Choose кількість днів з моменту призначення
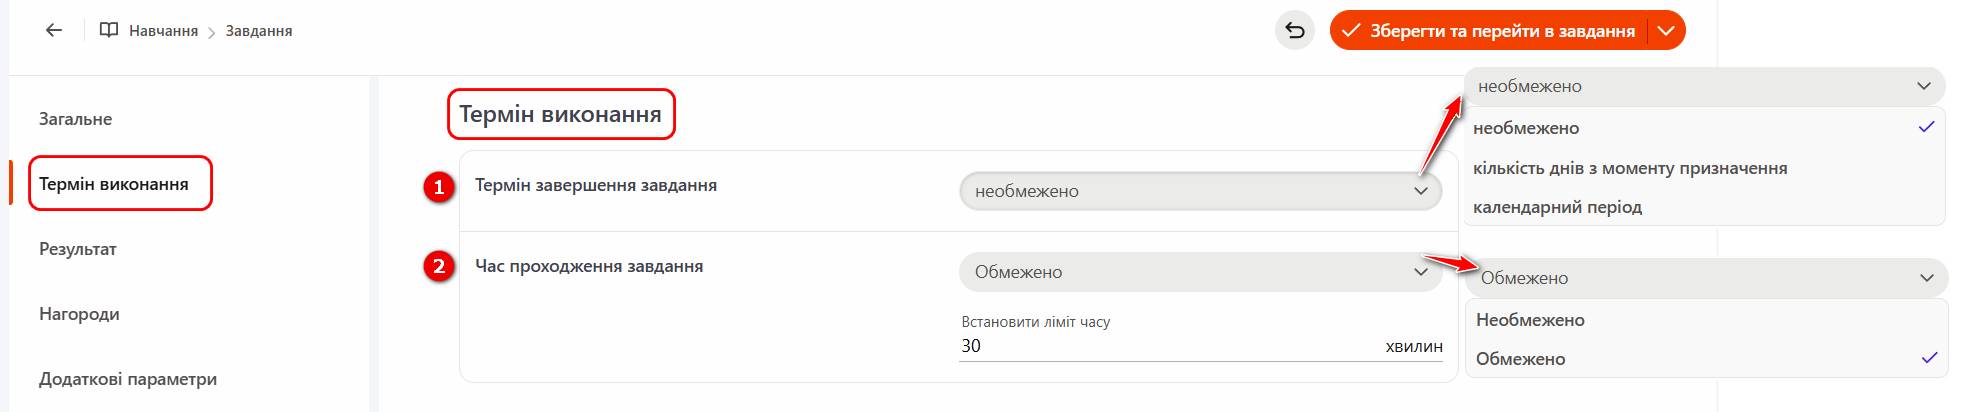Image resolution: width=1972 pixels, height=412 pixels. click(1630, 168)
